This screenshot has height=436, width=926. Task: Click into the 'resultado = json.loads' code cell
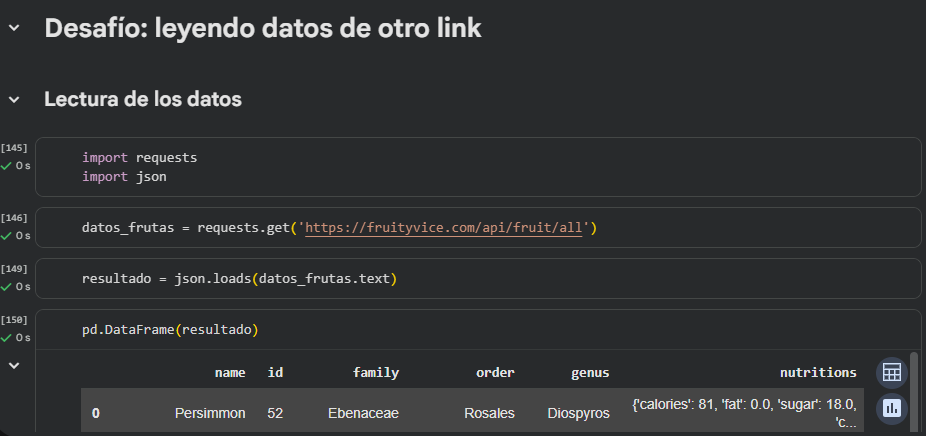point(478,278)
